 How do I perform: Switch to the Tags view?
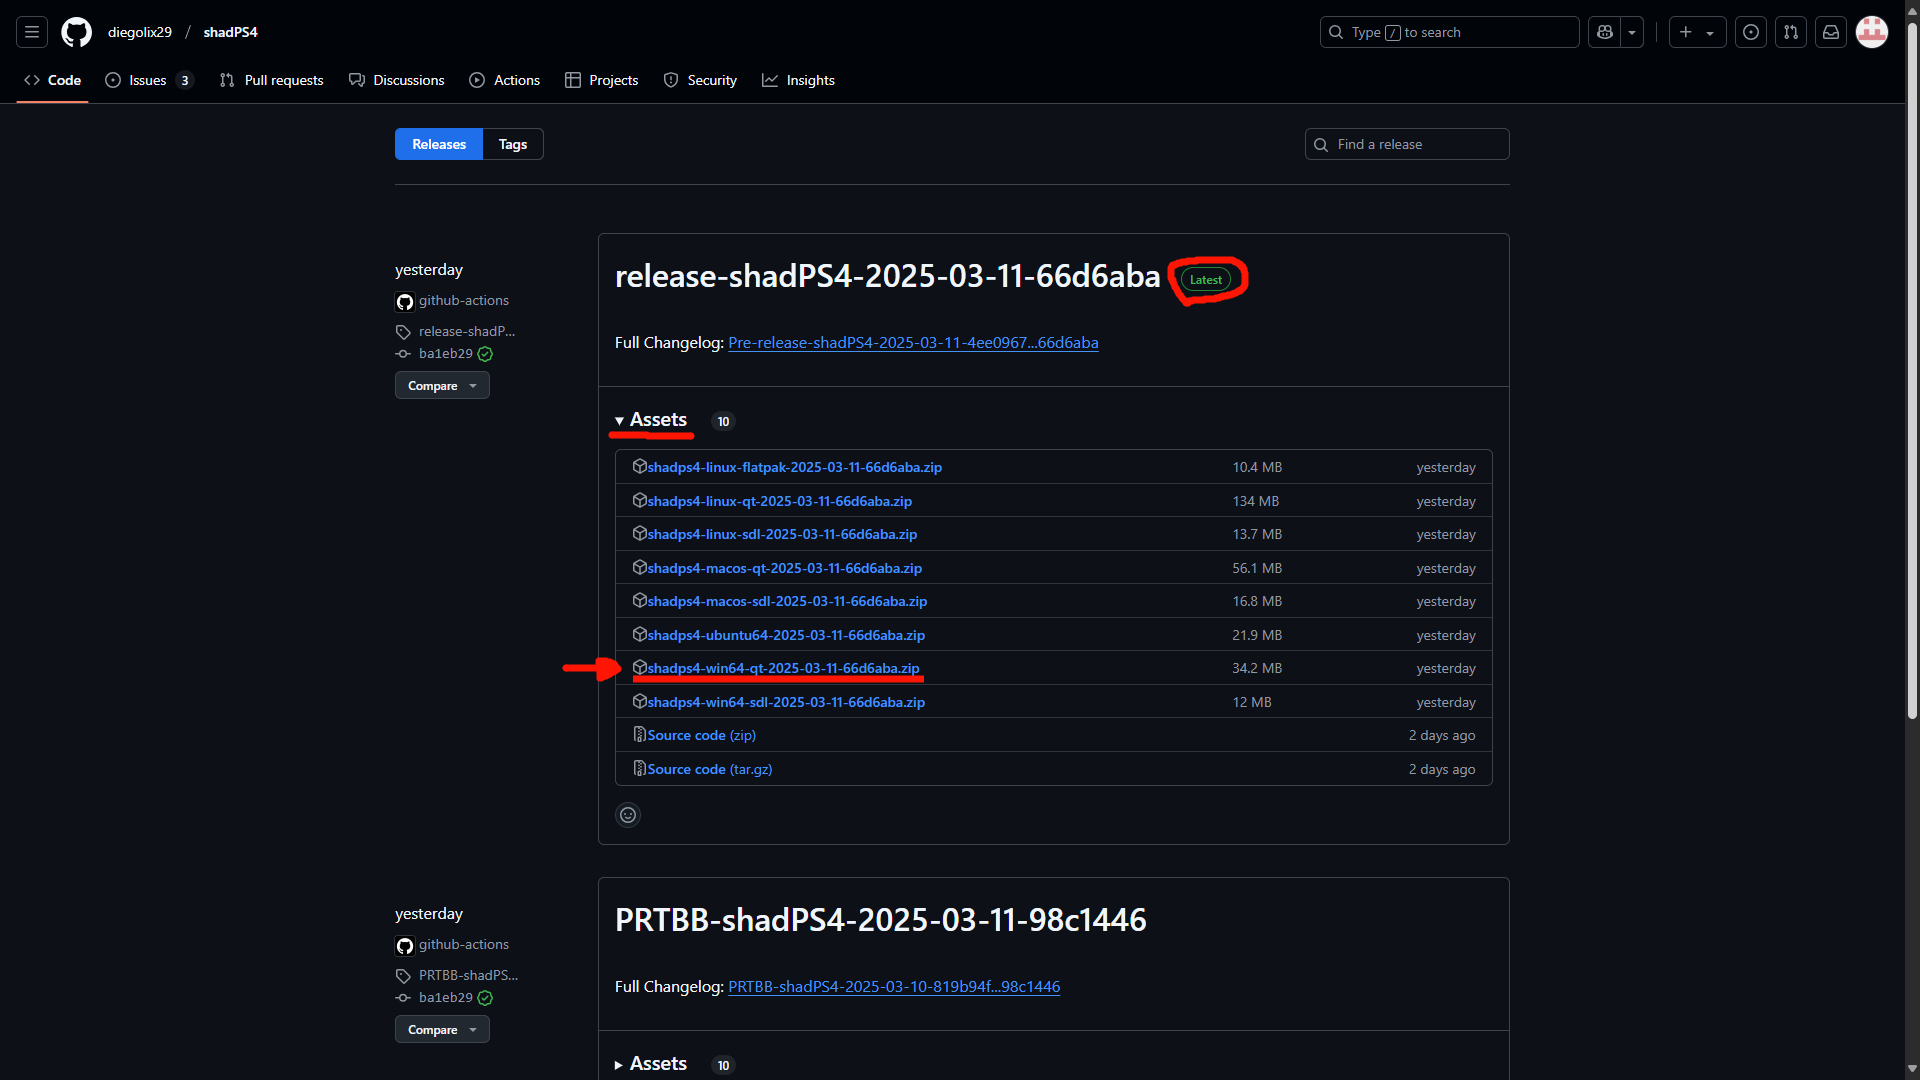513,144
